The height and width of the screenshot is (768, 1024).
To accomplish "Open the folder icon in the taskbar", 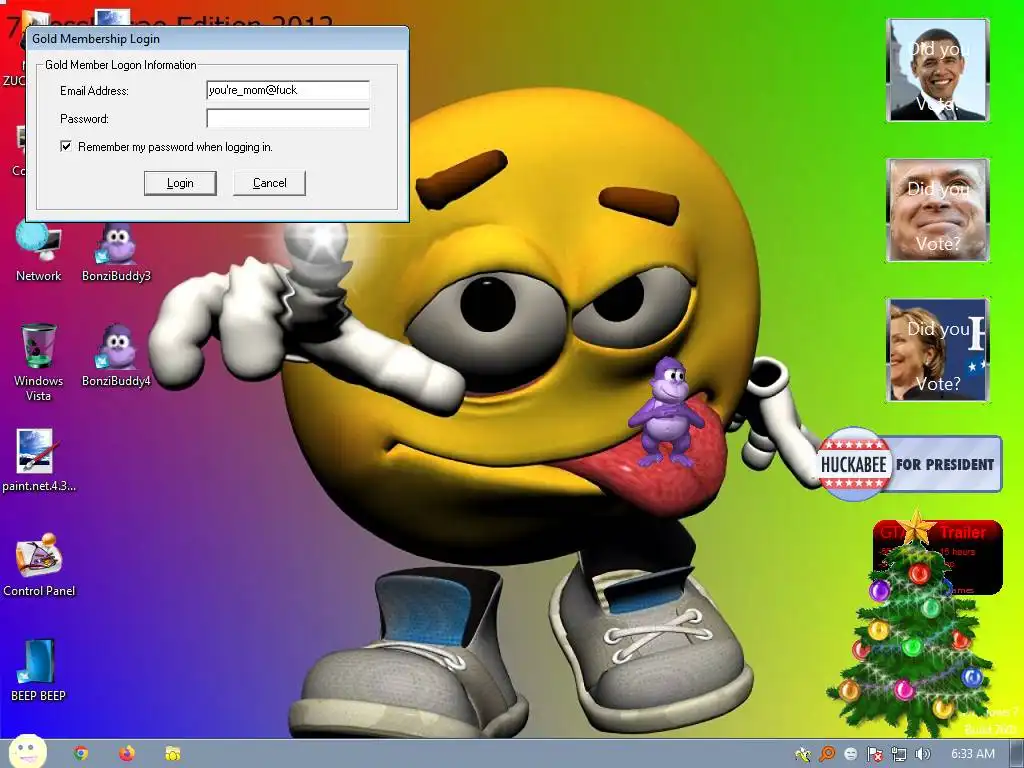I will (172, 754).
